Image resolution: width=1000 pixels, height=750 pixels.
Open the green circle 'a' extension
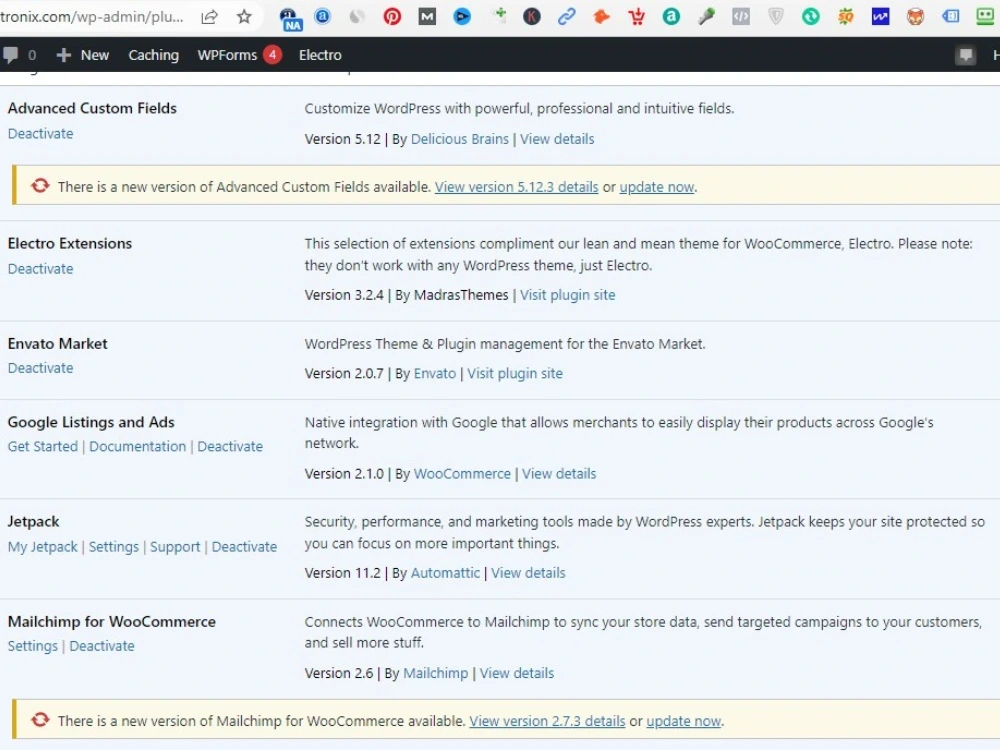(x=671, y=17)
